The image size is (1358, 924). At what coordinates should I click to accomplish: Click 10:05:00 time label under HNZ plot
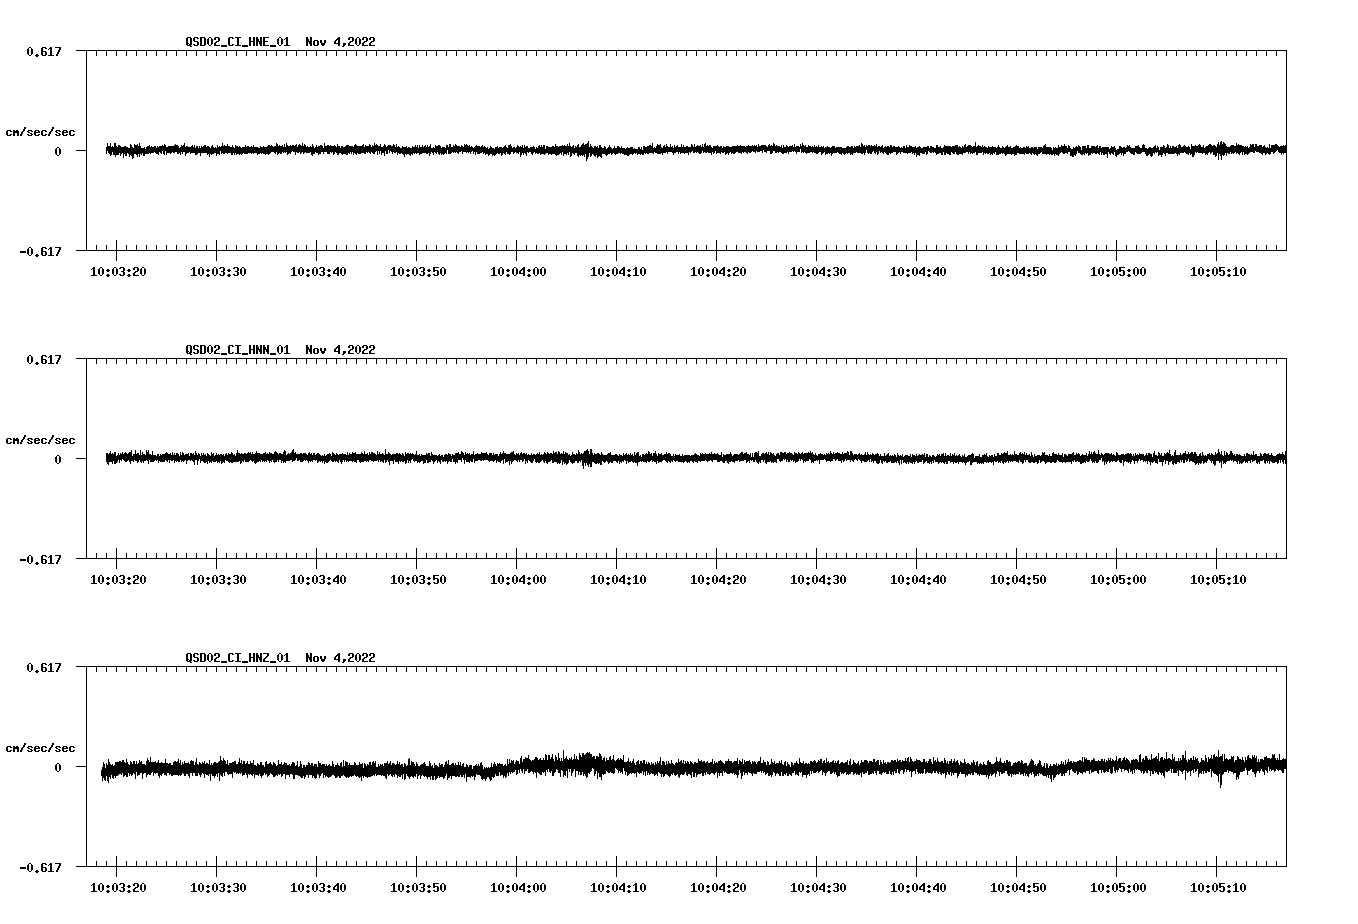click(1118, 888)
